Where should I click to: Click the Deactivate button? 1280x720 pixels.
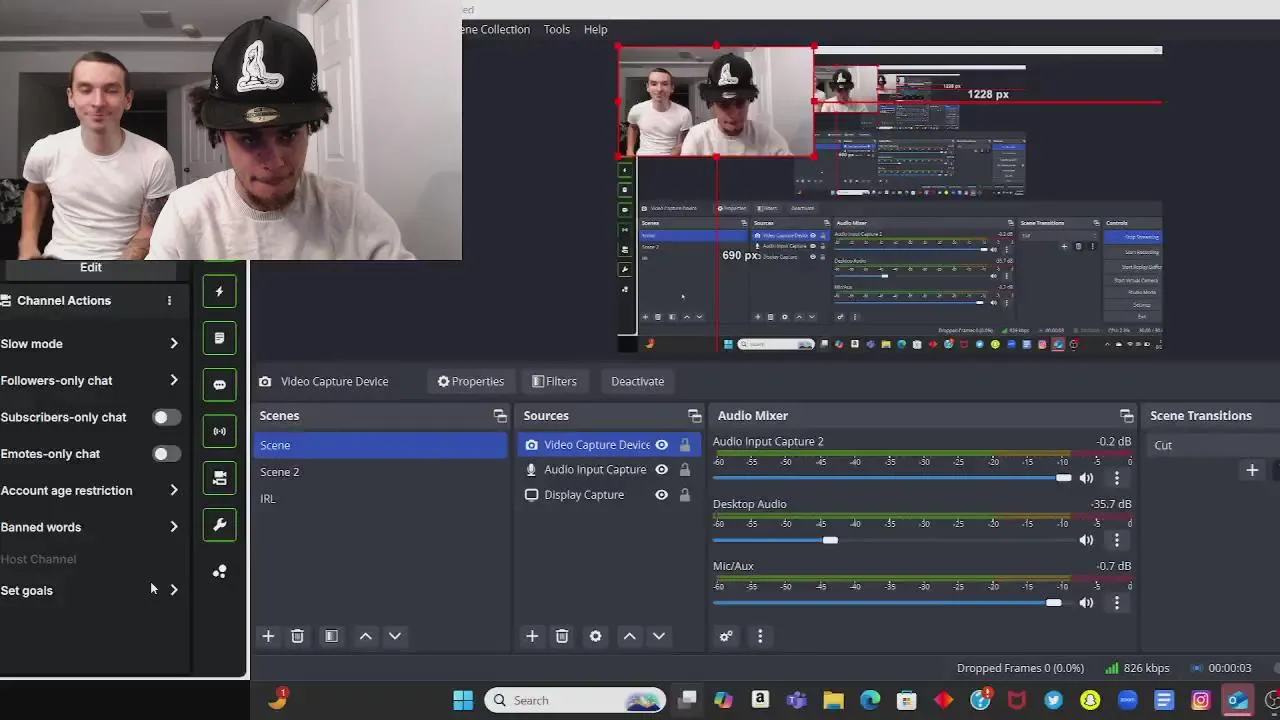coord(638,381)
